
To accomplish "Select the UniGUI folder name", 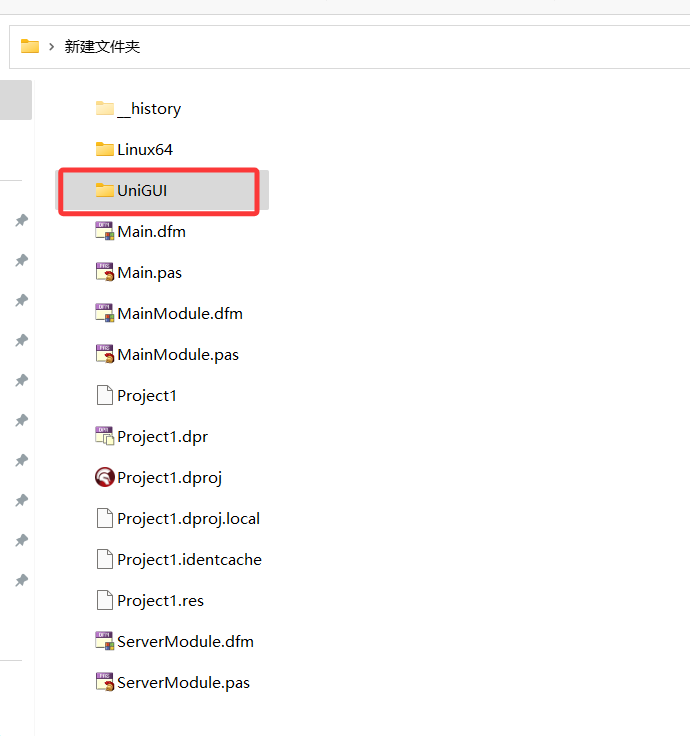I will pyautogui.click(x=142, y=190).
